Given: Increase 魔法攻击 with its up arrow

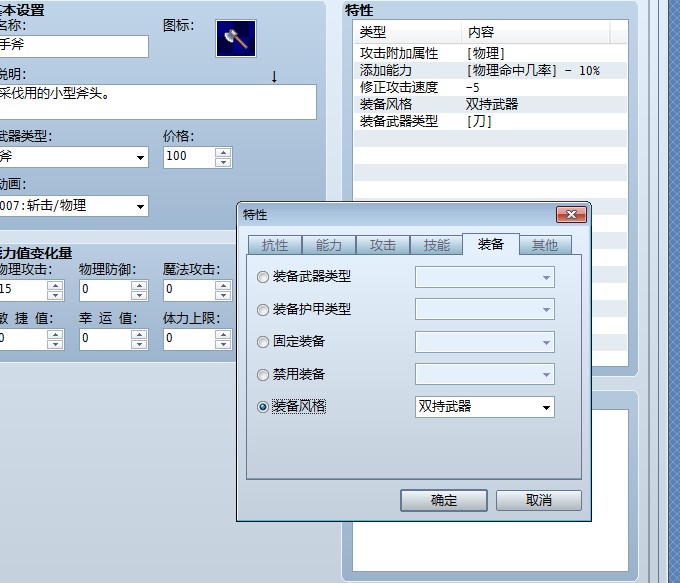Looking at the screenshot, I should (223, 286).
